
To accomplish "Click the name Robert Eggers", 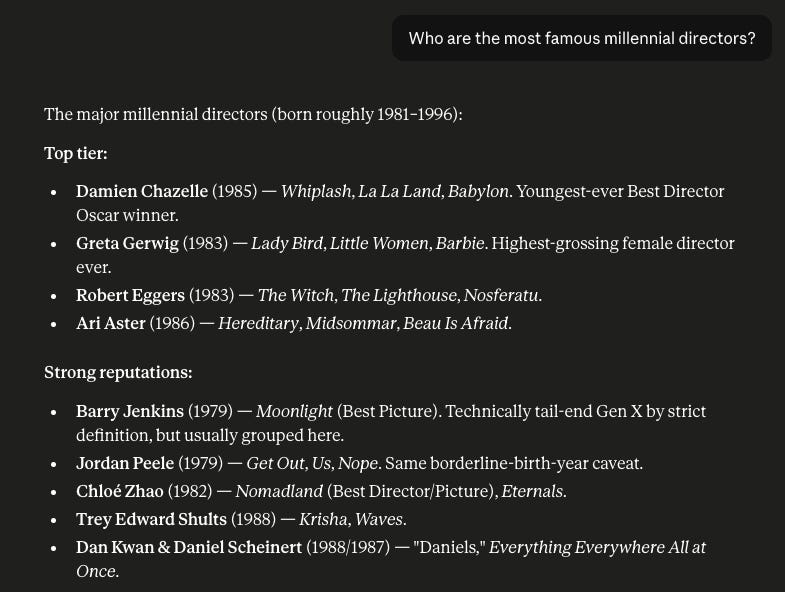I will [x=130, y=295].
